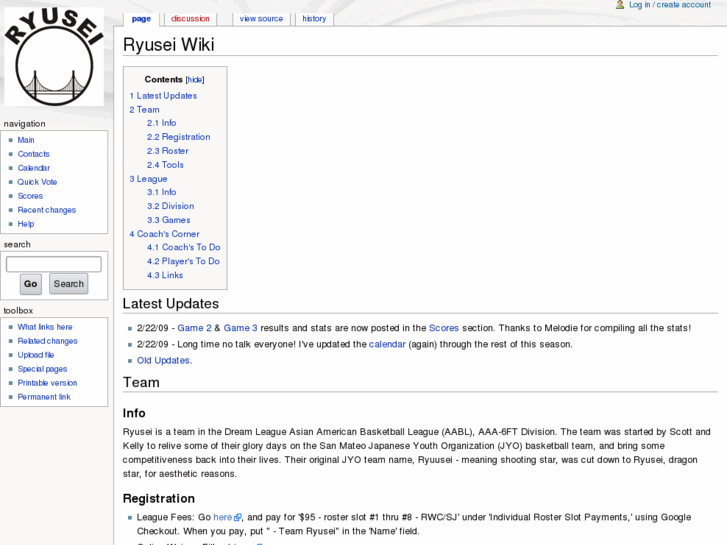Jump to '3 League' in contents
The width and height of the screenshot is (727, 545).
click(x=148, y=179)
